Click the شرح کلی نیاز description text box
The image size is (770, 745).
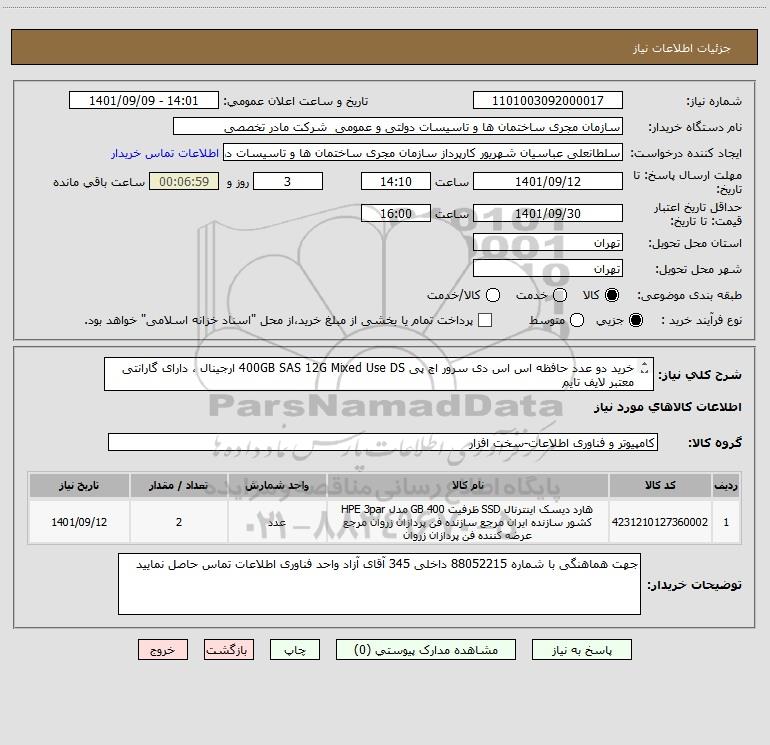tap(379, 374)
